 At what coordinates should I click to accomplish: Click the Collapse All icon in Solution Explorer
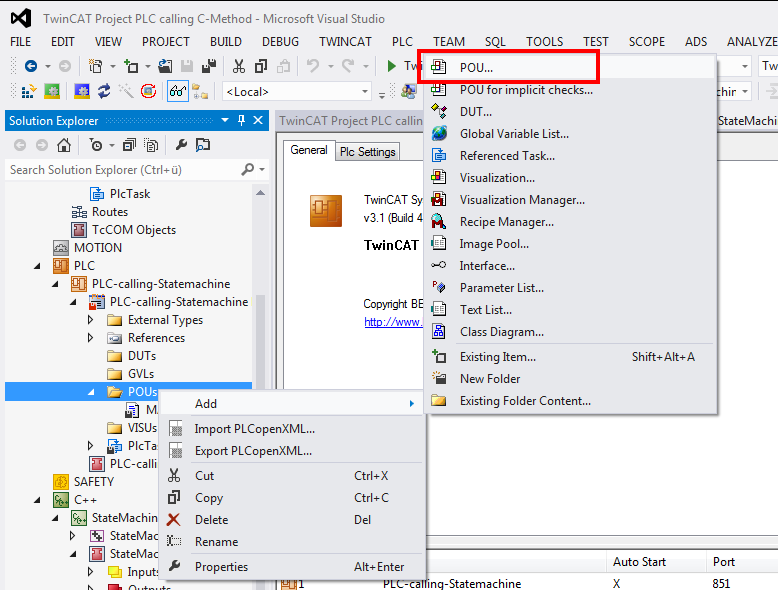(129, 145)
